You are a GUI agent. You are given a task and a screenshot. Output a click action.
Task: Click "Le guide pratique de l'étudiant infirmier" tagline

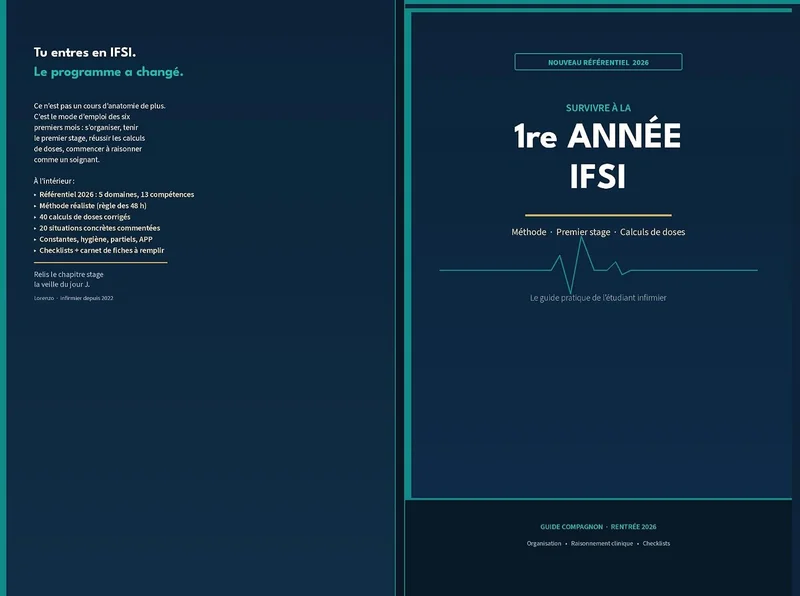click(598, 298)
